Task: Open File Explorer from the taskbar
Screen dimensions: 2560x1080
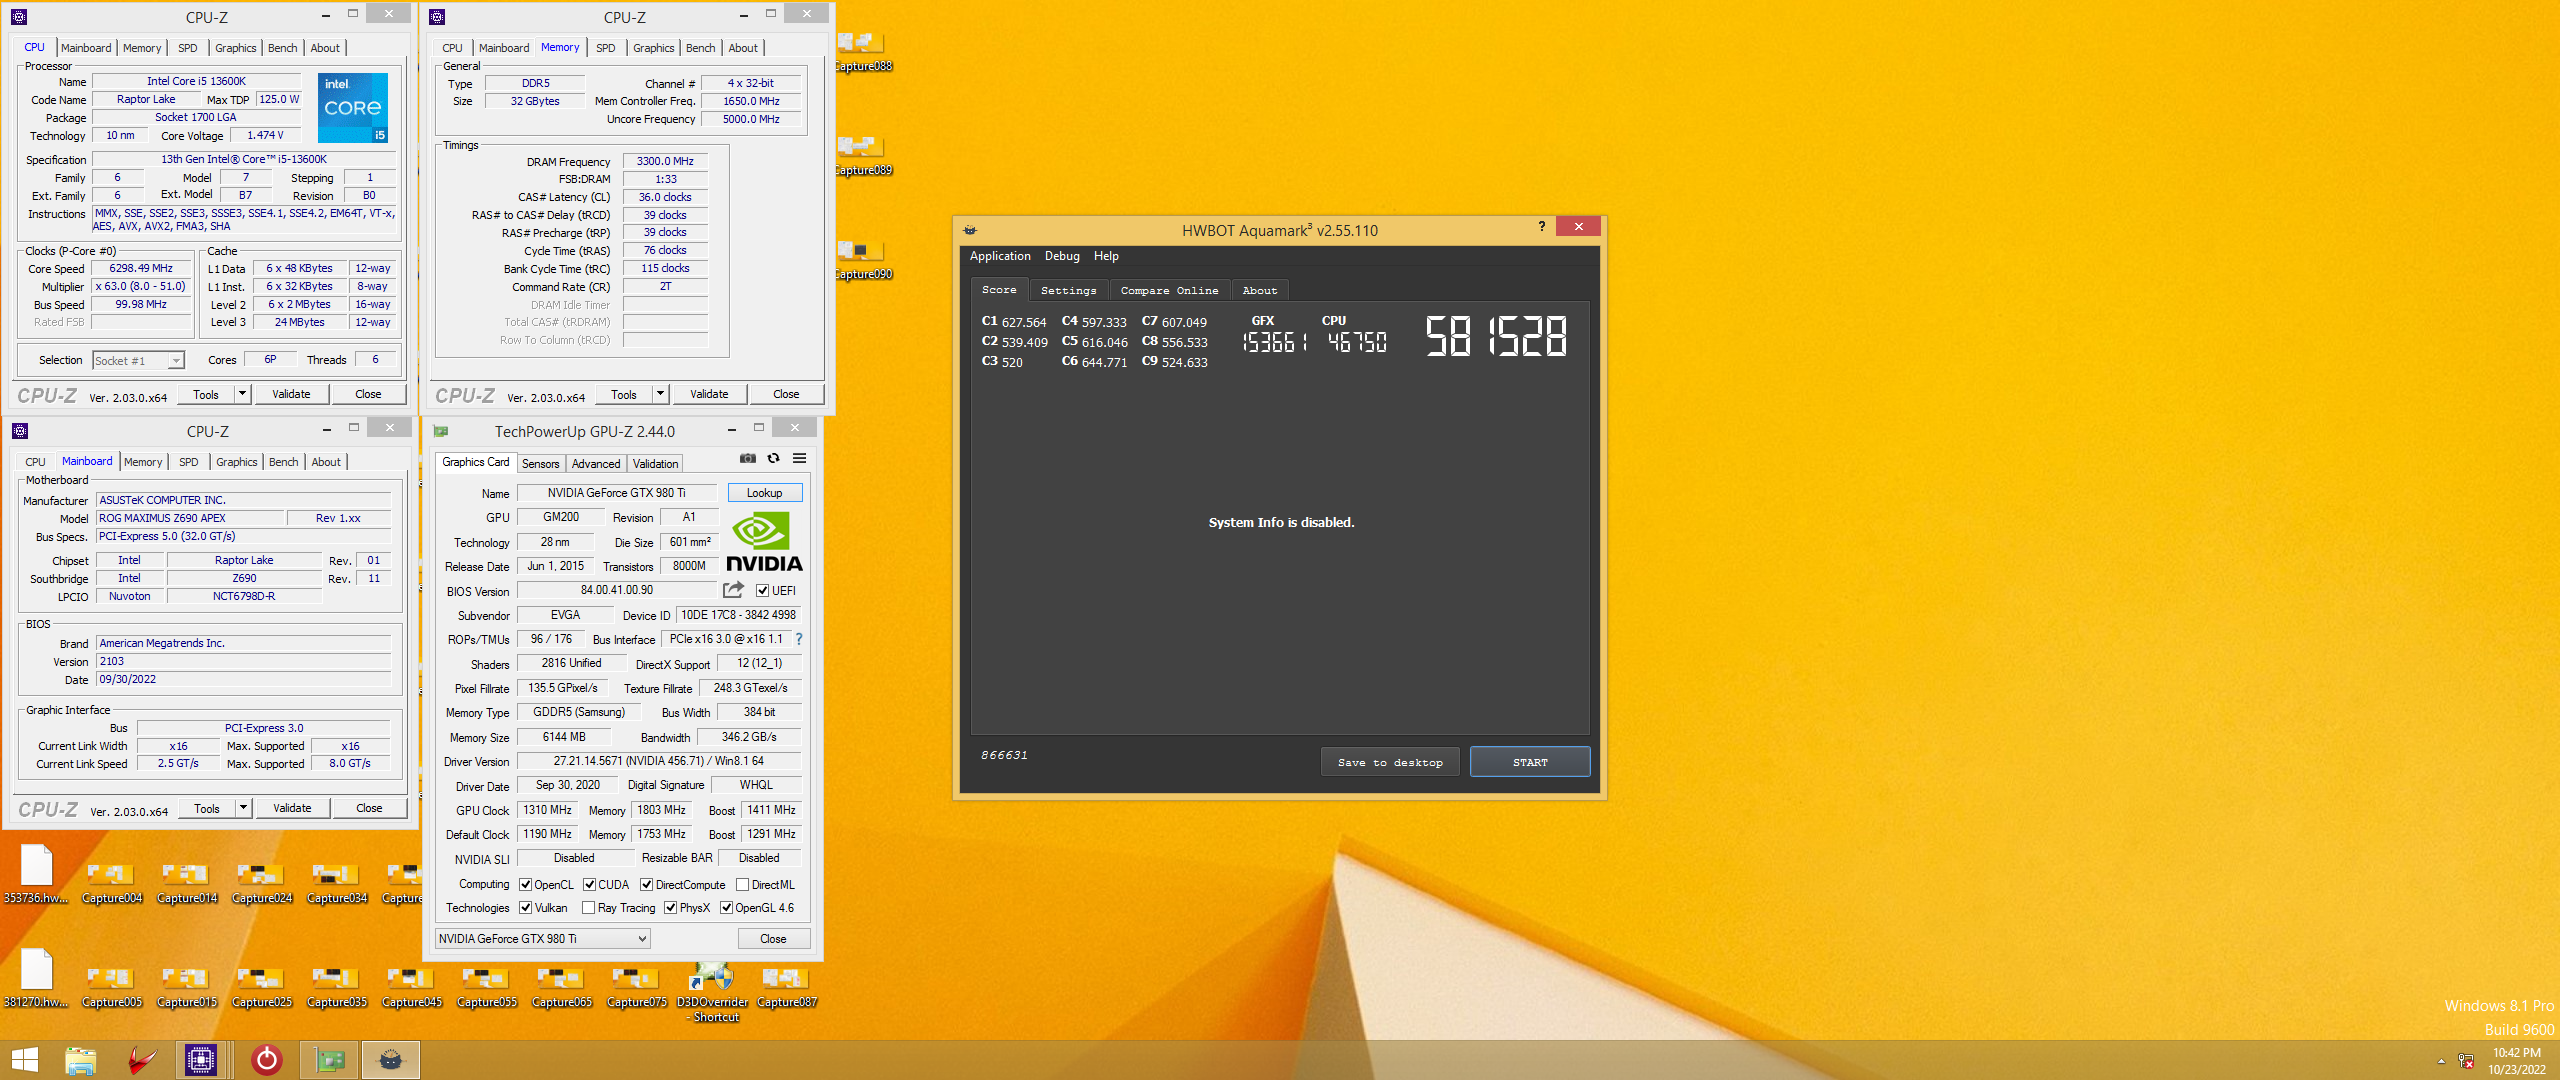Action: pos(80,1060)
